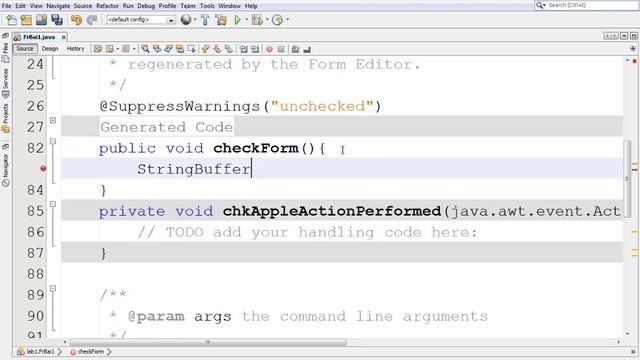
Task: Show the opened documents list arrow
Action: point(624,36)
